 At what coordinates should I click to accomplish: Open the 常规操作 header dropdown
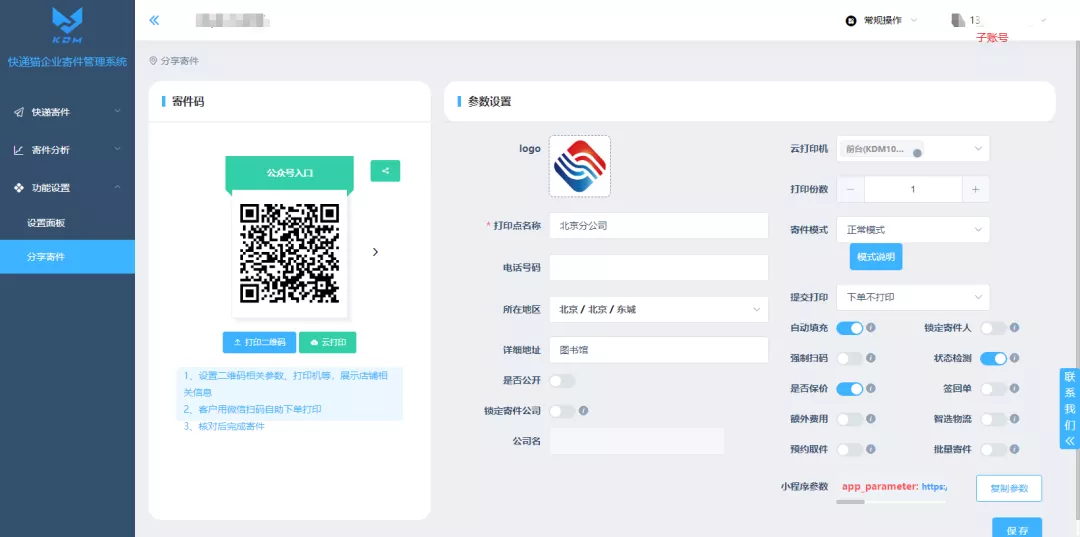[x=882, y=21]
